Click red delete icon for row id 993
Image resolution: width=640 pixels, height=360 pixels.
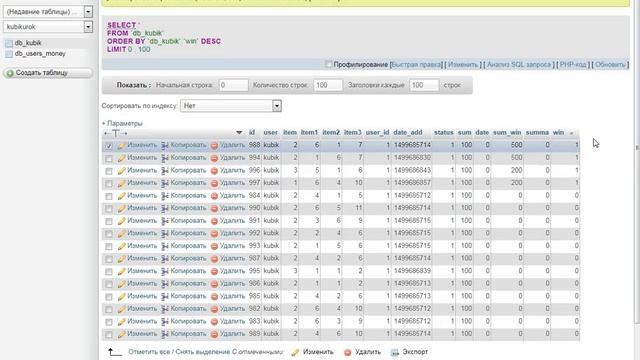[214, 247]
